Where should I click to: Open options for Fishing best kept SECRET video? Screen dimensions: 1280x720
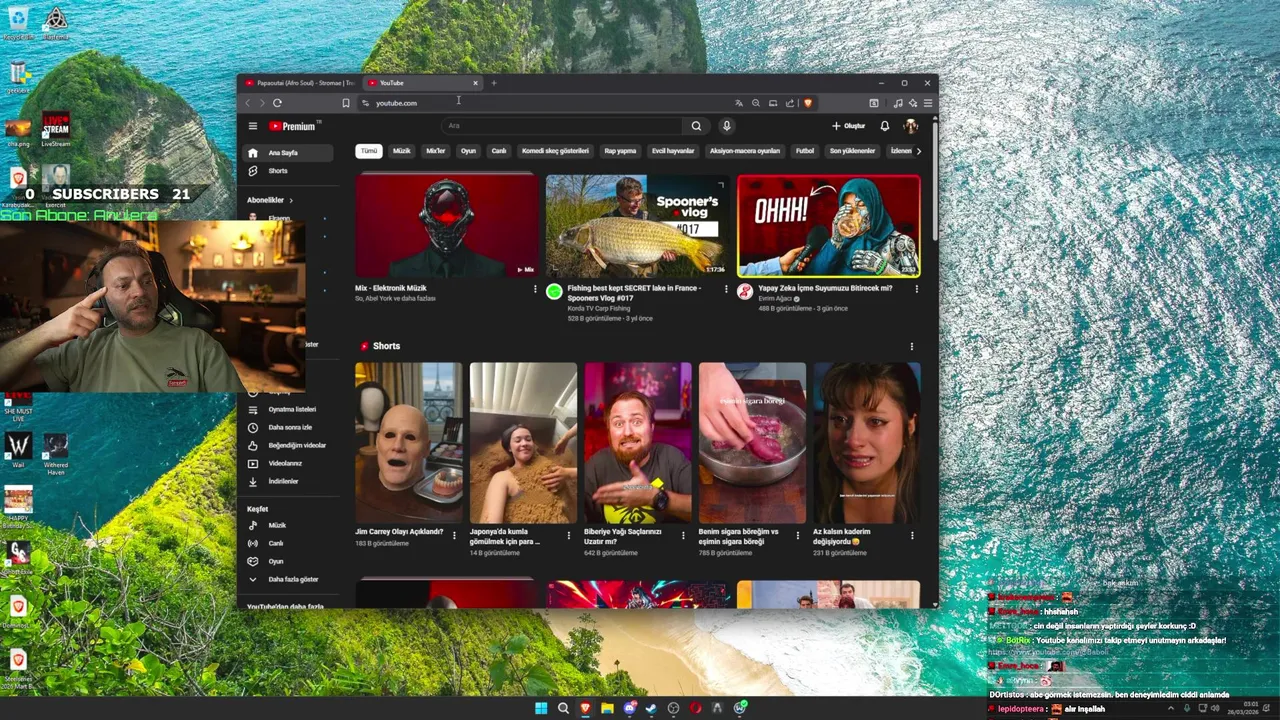726,289
